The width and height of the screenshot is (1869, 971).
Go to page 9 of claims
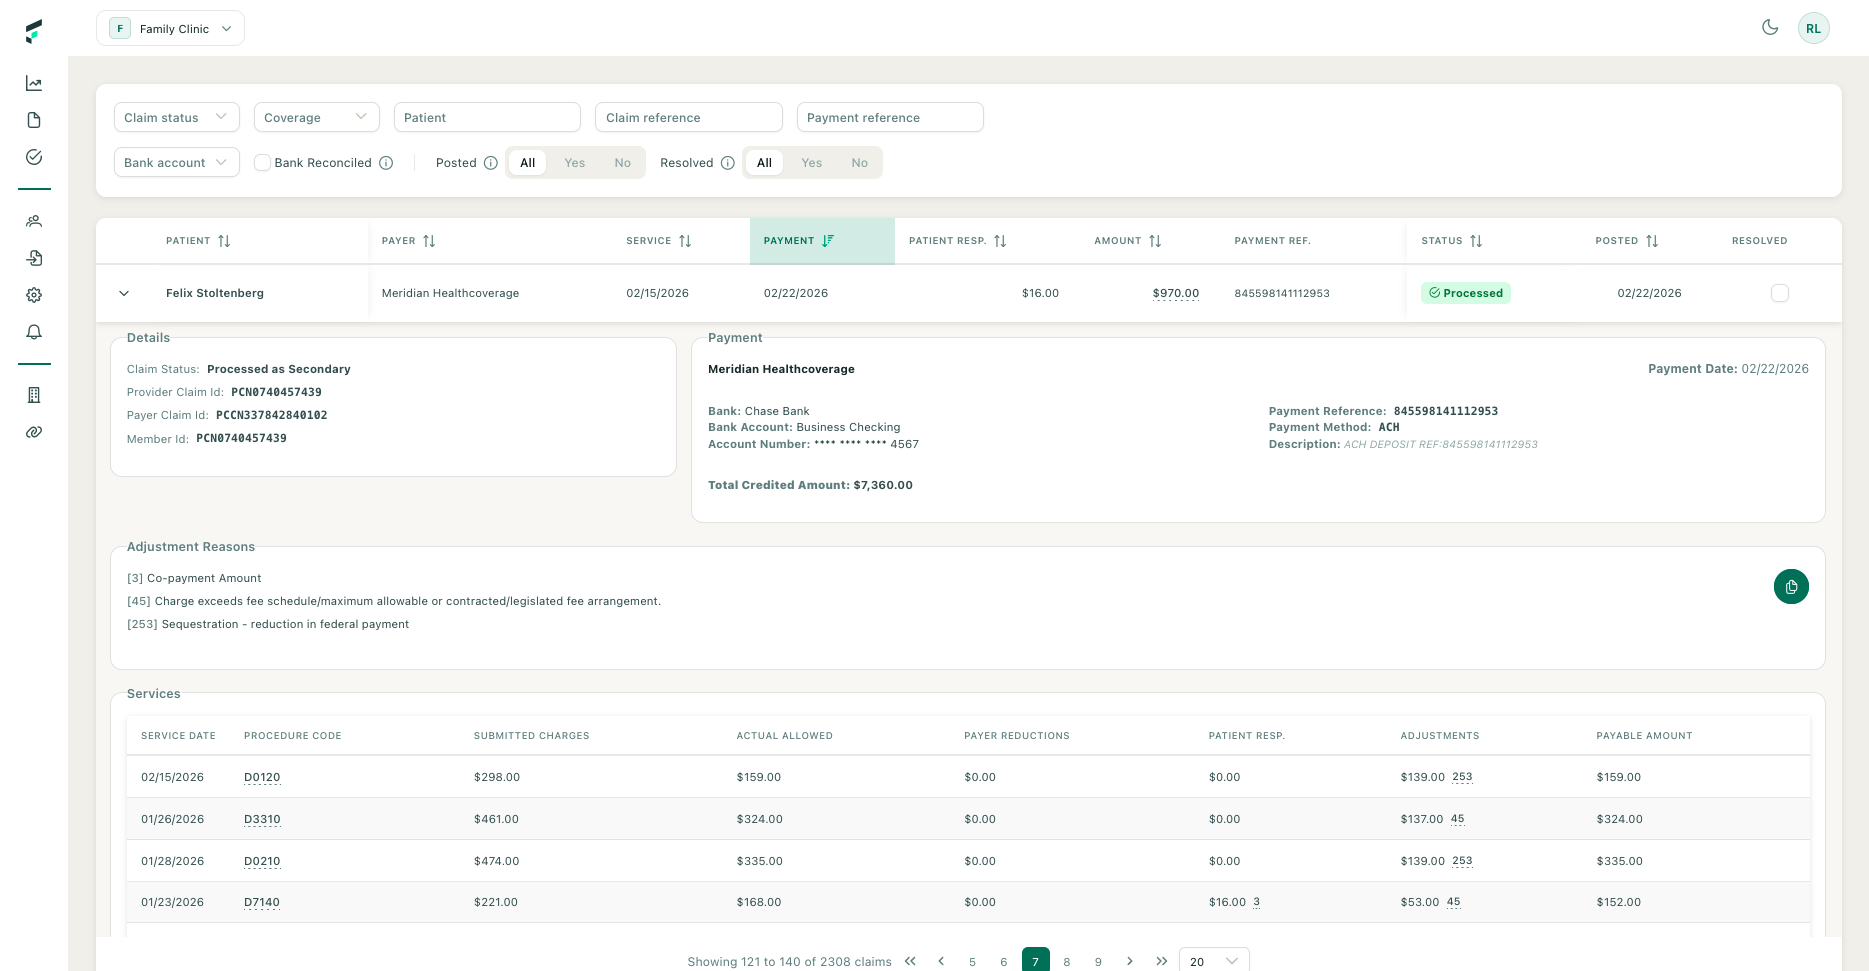[1098, 961]
